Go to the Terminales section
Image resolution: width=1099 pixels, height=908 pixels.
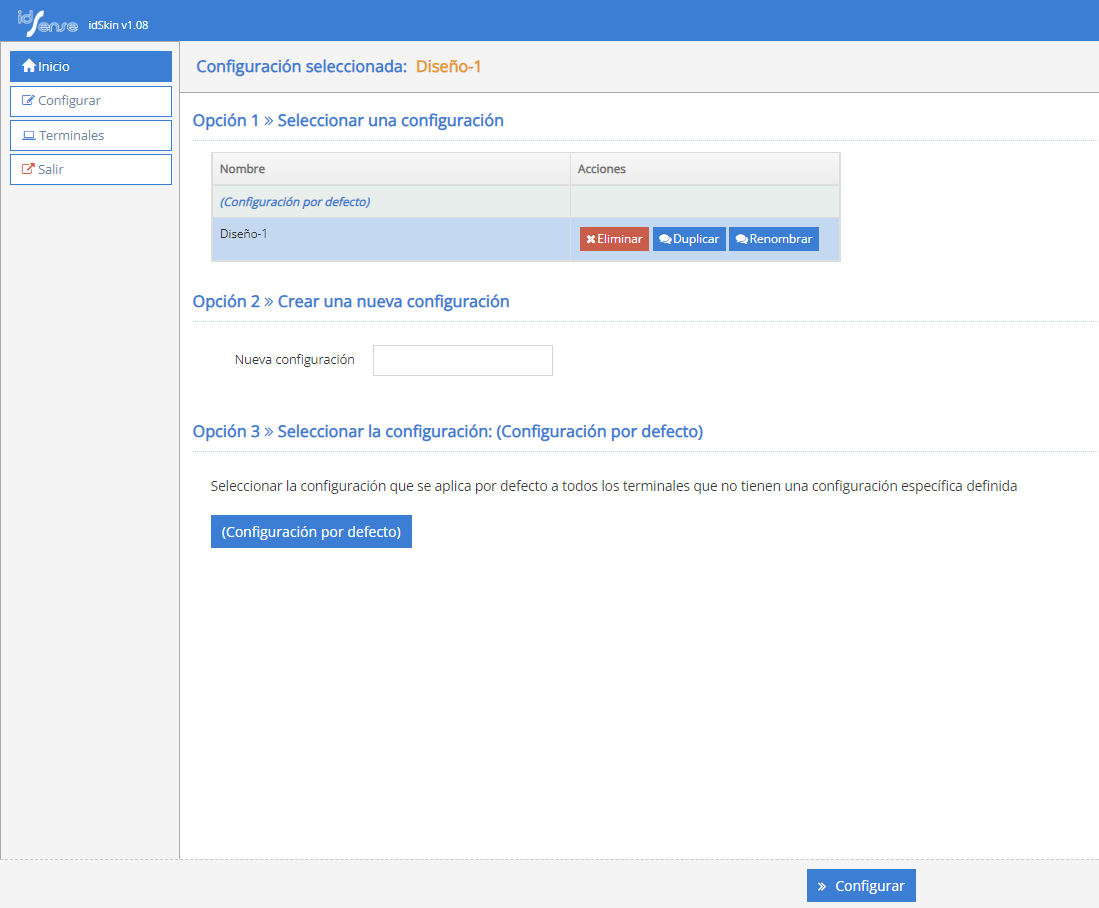point(91,135)
